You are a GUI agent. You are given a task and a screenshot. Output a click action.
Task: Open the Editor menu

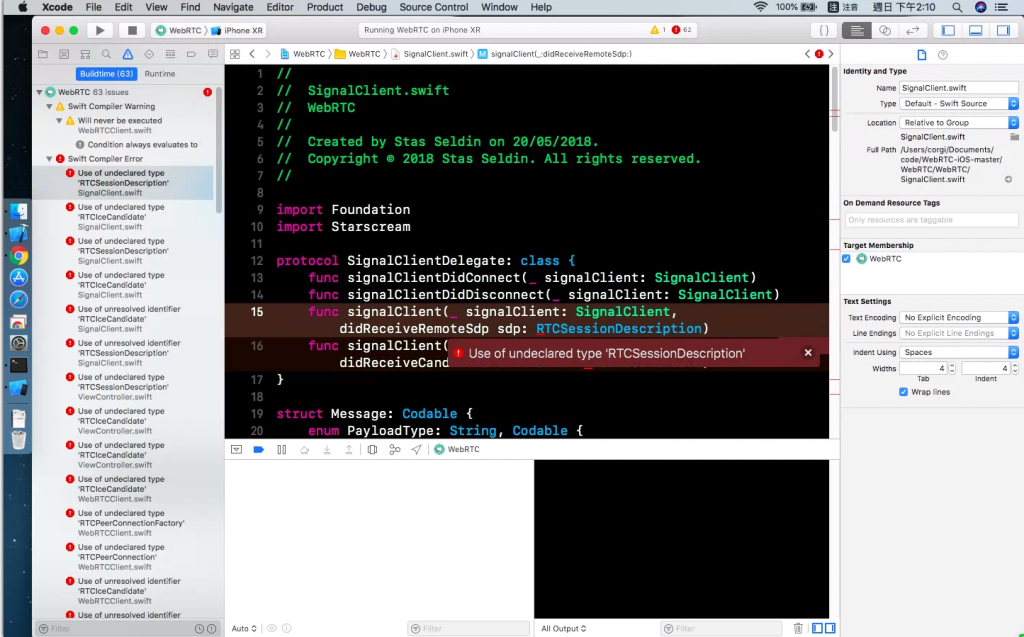coord(280,7)
